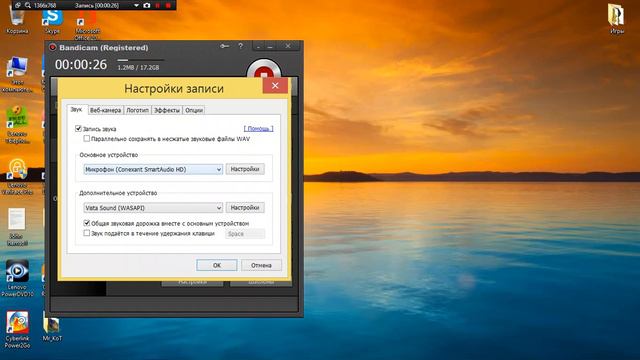This screenshot has width=640, height=360.
Task: Switch to the Опции tab
Action: click(194, 110)
